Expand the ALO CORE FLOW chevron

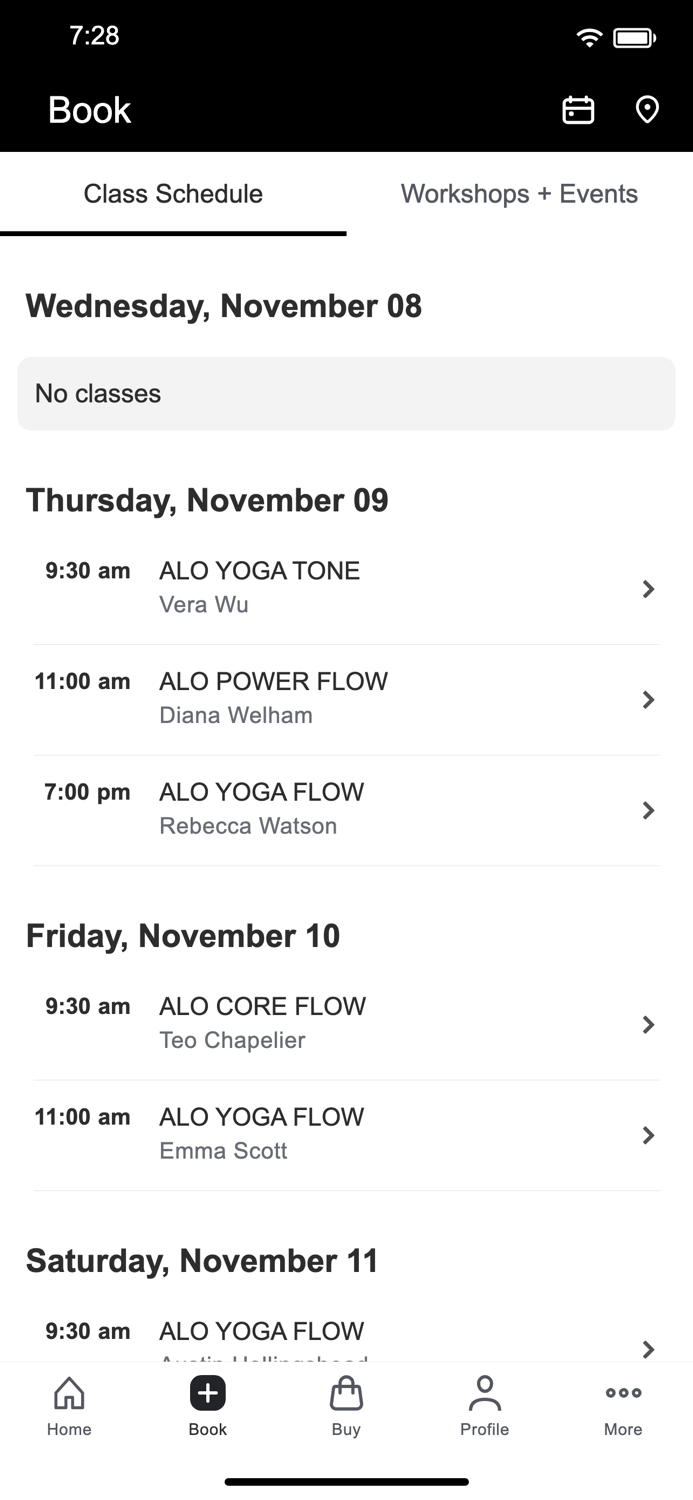tap(648, 1025)
